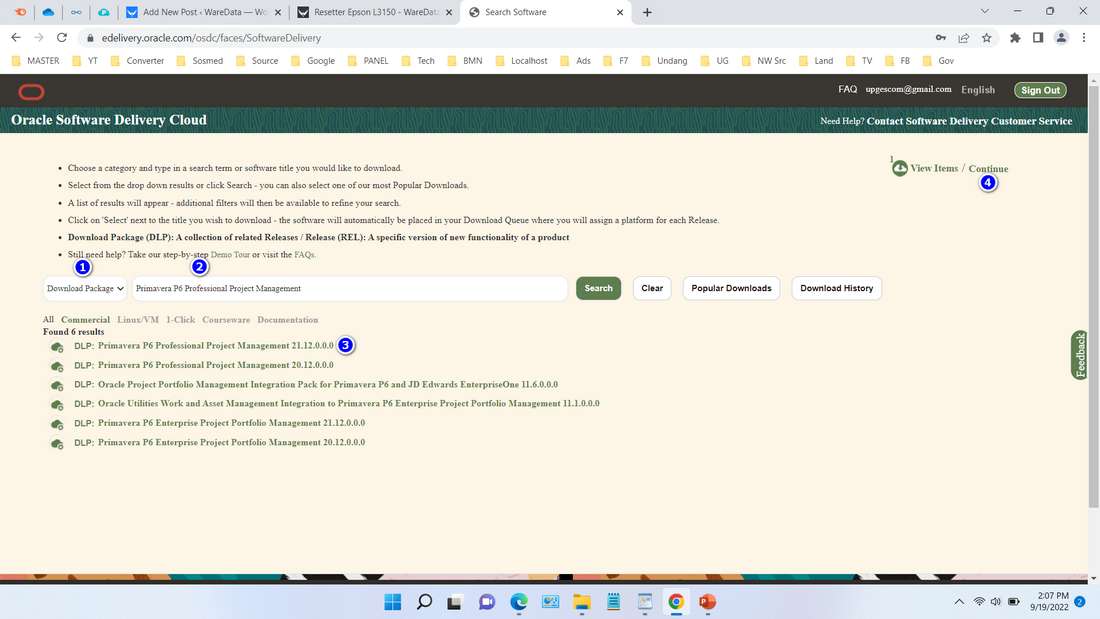This screenshot has width=1100, height=619.
Task: Open Windows Search from the taskbar
Action: 424,602
